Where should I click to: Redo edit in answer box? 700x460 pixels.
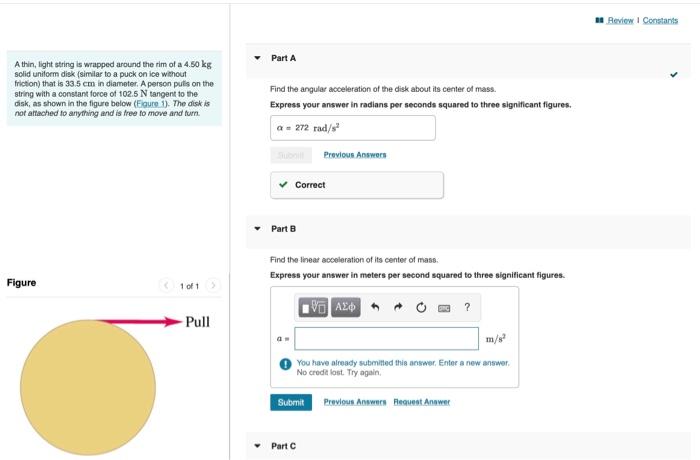(x=398, y=307)
